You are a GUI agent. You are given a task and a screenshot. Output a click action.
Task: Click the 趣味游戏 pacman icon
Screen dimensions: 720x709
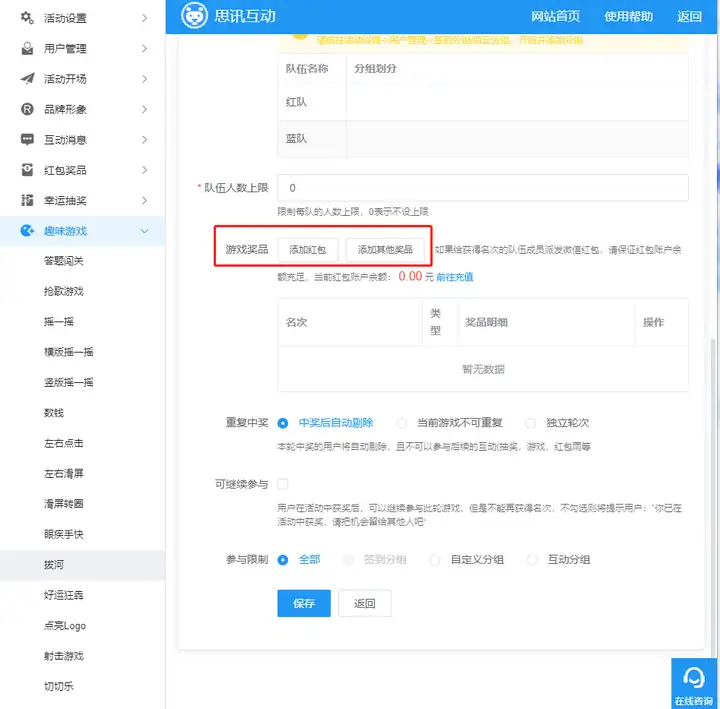click(x=27, y=231)
